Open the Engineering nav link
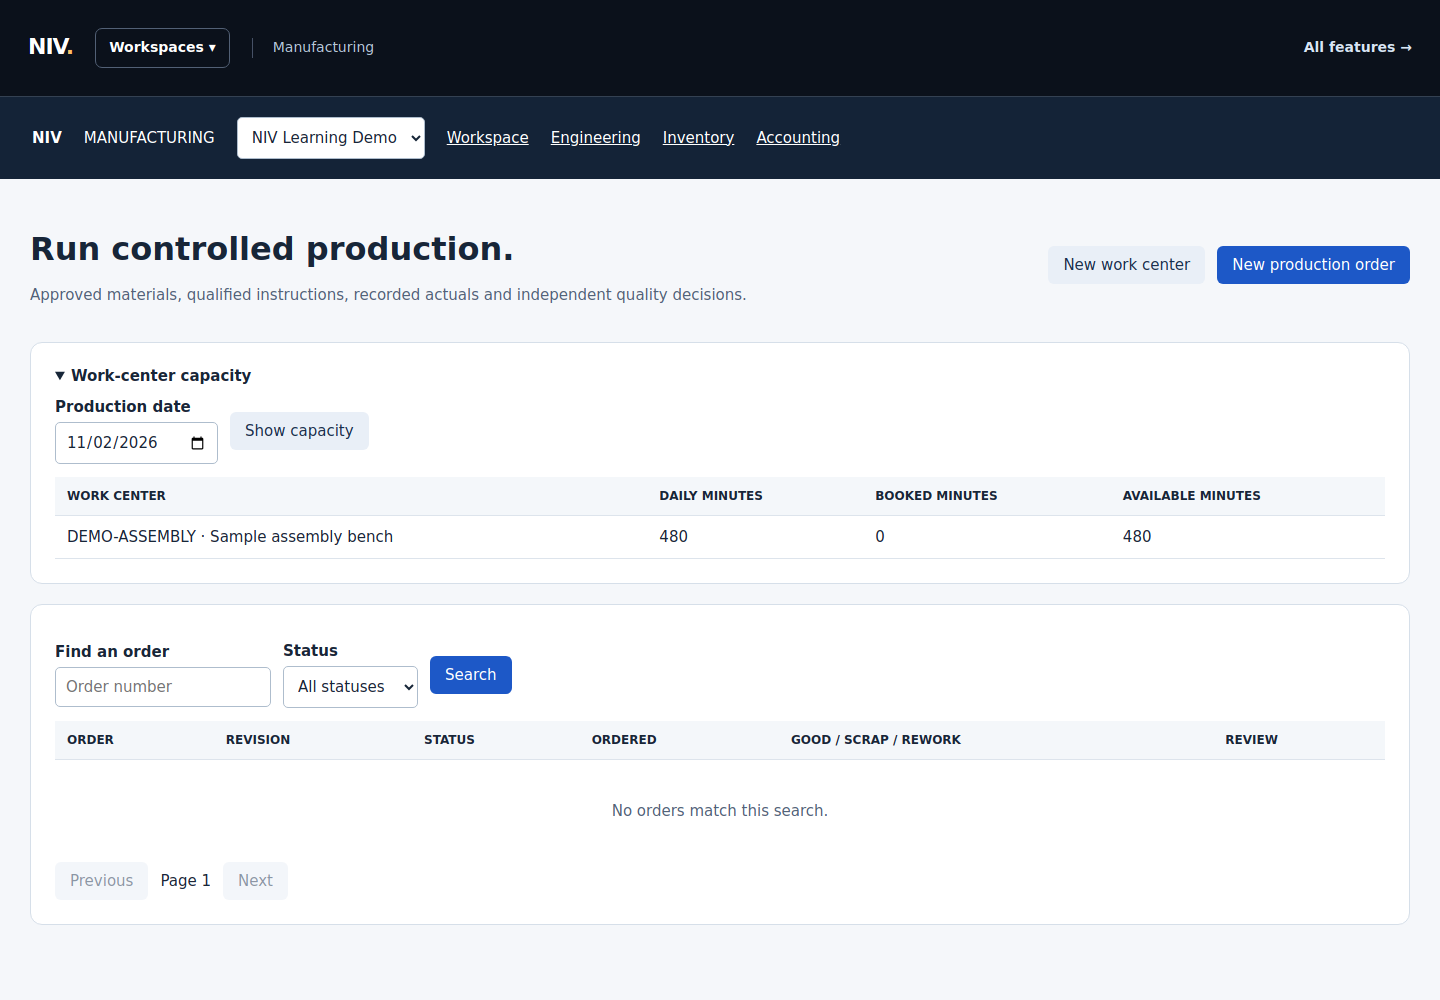This screenshot has width=1440, height=1000. coord(596,138)
